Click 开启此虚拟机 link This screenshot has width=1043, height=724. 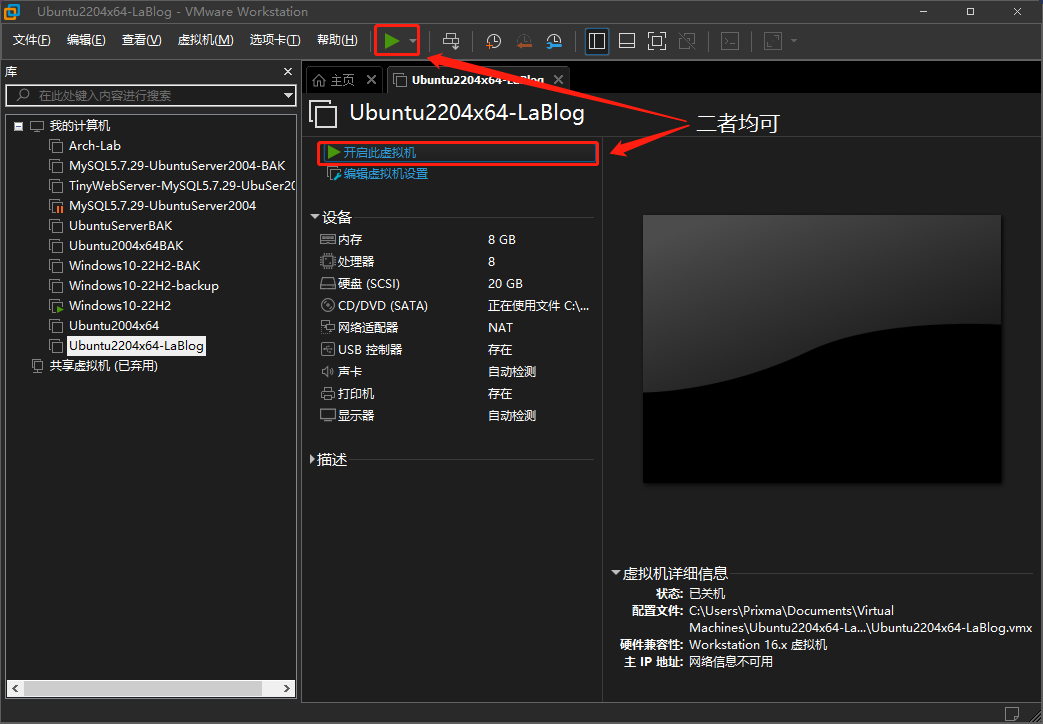click(380, 152)
